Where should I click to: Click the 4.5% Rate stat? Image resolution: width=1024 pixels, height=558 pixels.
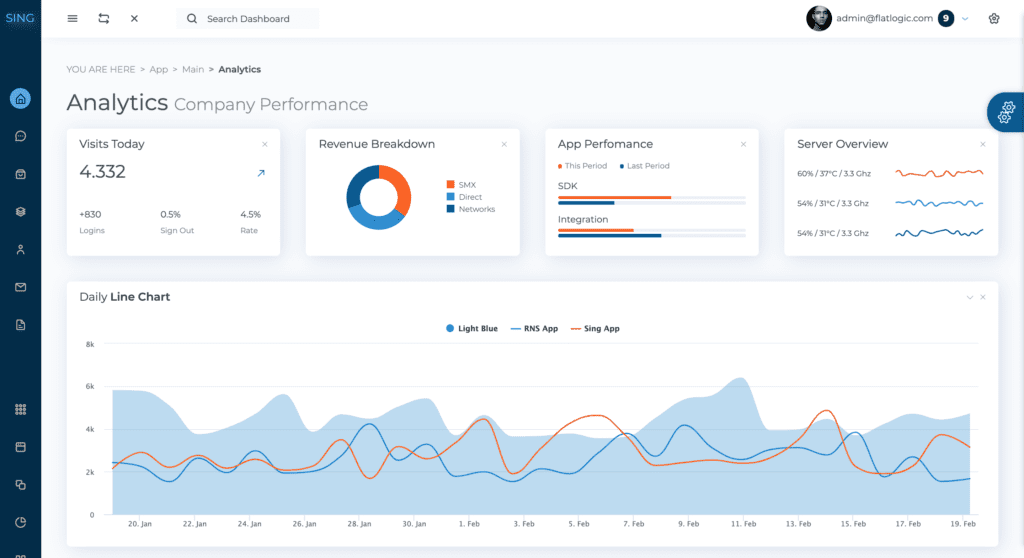click(x=250, y=222)
